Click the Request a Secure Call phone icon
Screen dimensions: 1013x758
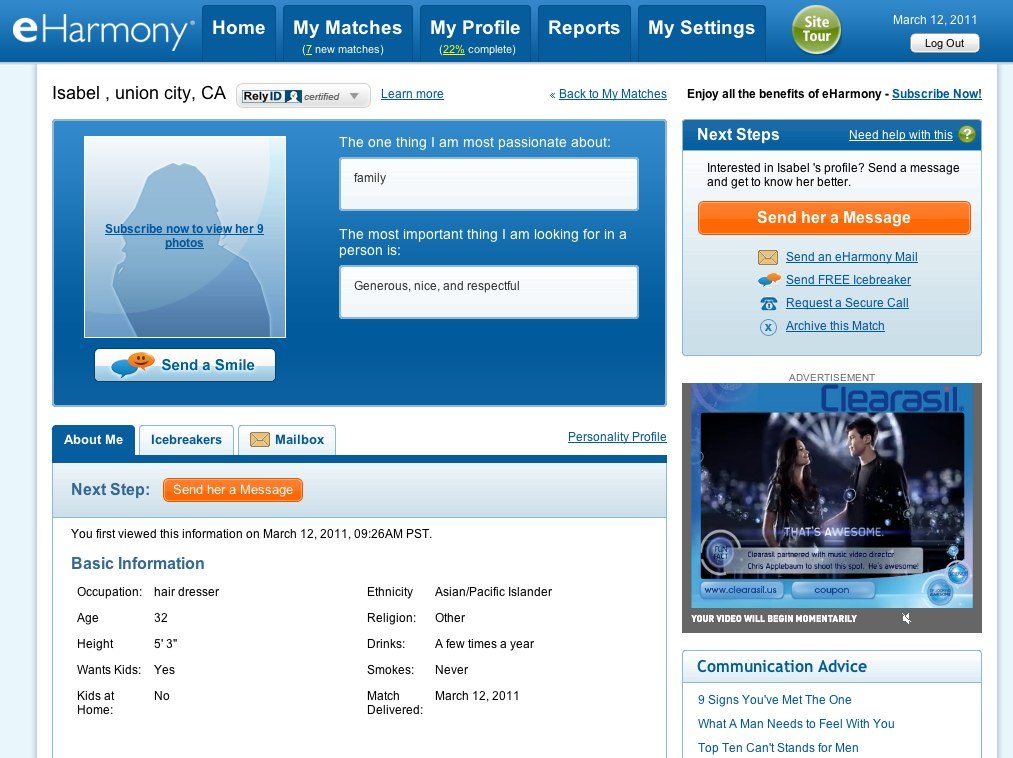[768, 303]
